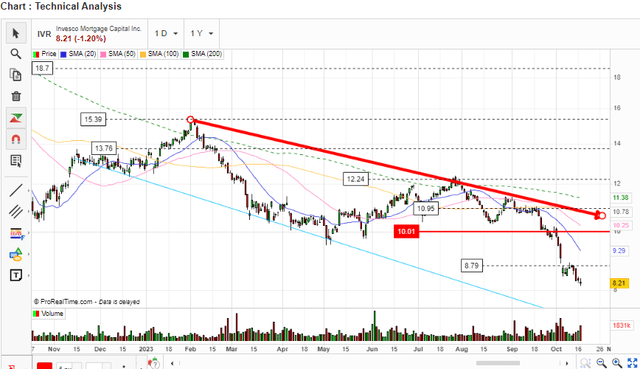Click the 9.29 SMA value tag

coord(619,251)
